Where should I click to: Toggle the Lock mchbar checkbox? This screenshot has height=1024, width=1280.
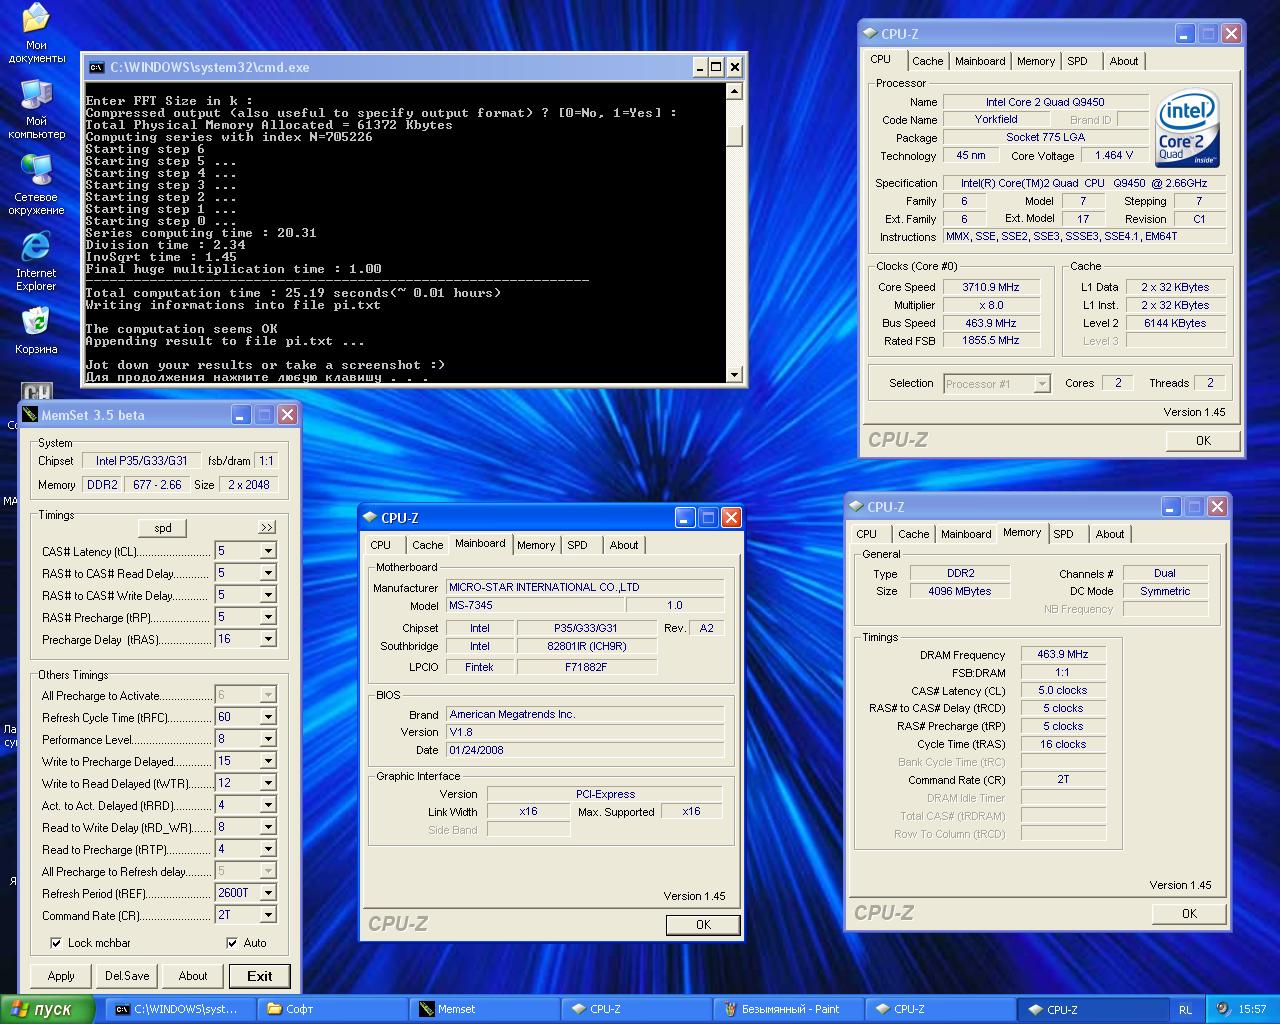tap(56, 943)
